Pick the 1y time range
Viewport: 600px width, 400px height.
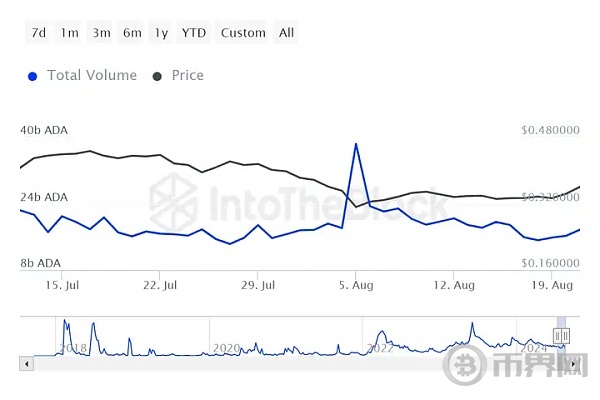tap(161, 33)
